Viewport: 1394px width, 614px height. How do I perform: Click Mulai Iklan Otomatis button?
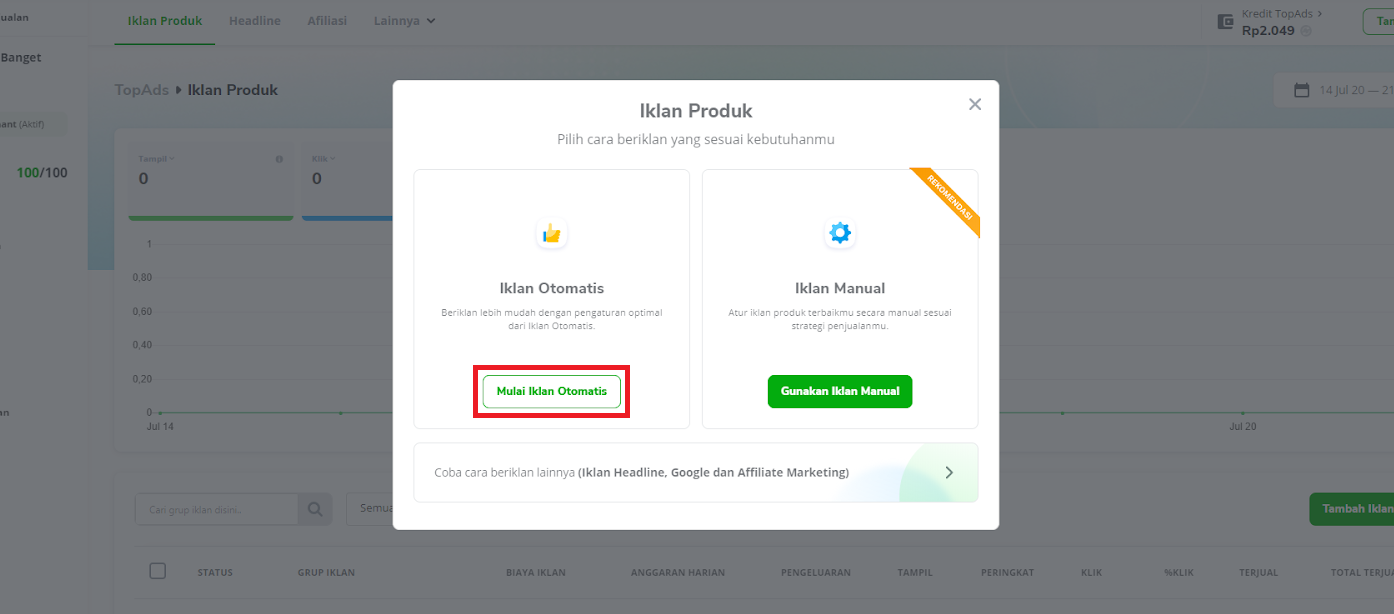pos(552,391)
